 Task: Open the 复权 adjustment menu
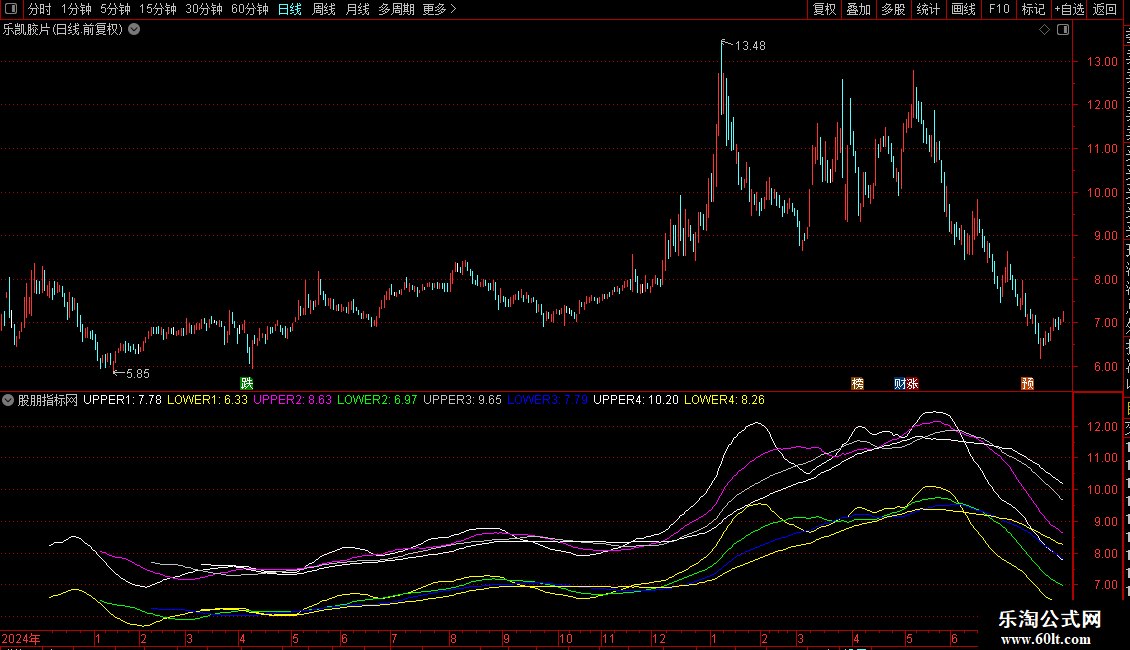[824, 9]
